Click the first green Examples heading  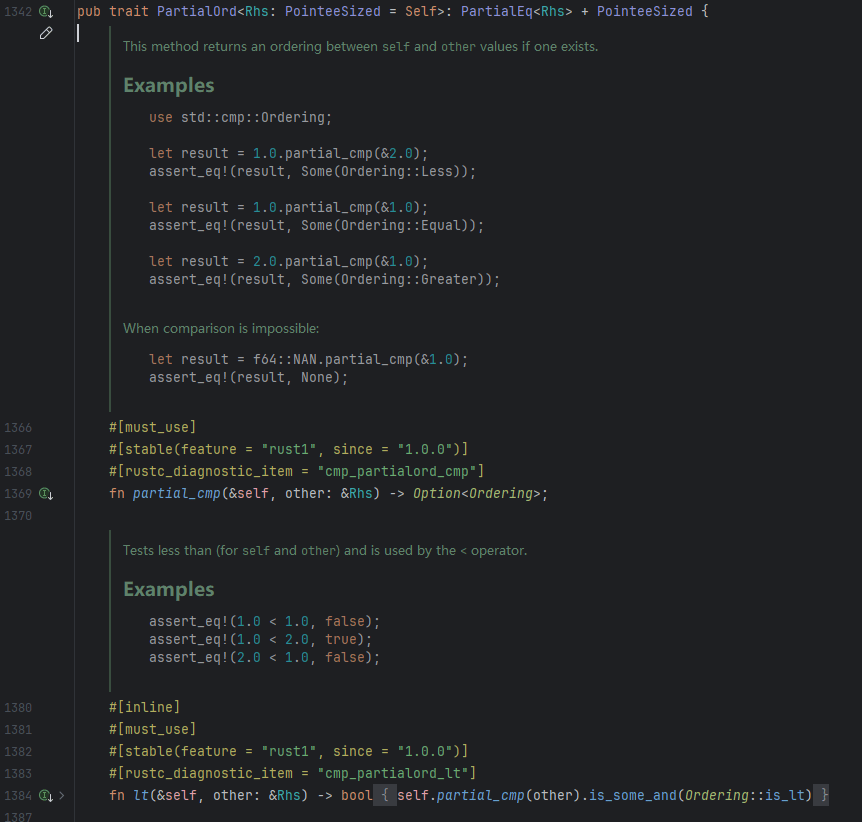coord(168,85)
